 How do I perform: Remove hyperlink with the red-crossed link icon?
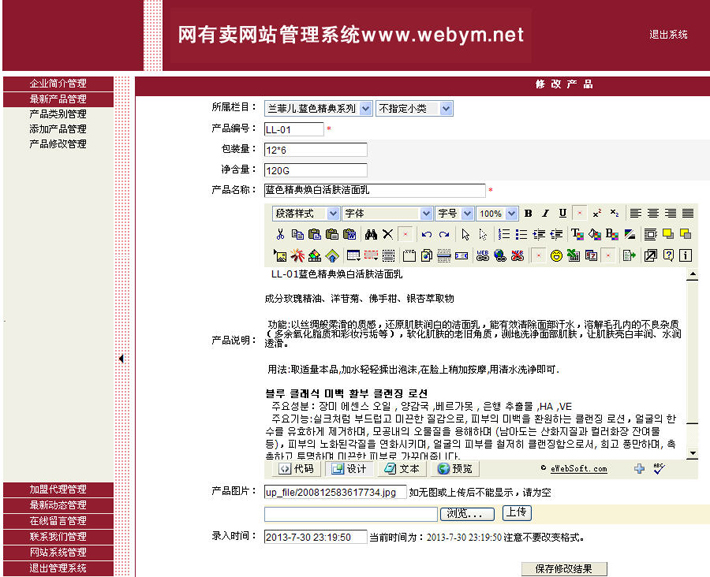pos(517,255)
